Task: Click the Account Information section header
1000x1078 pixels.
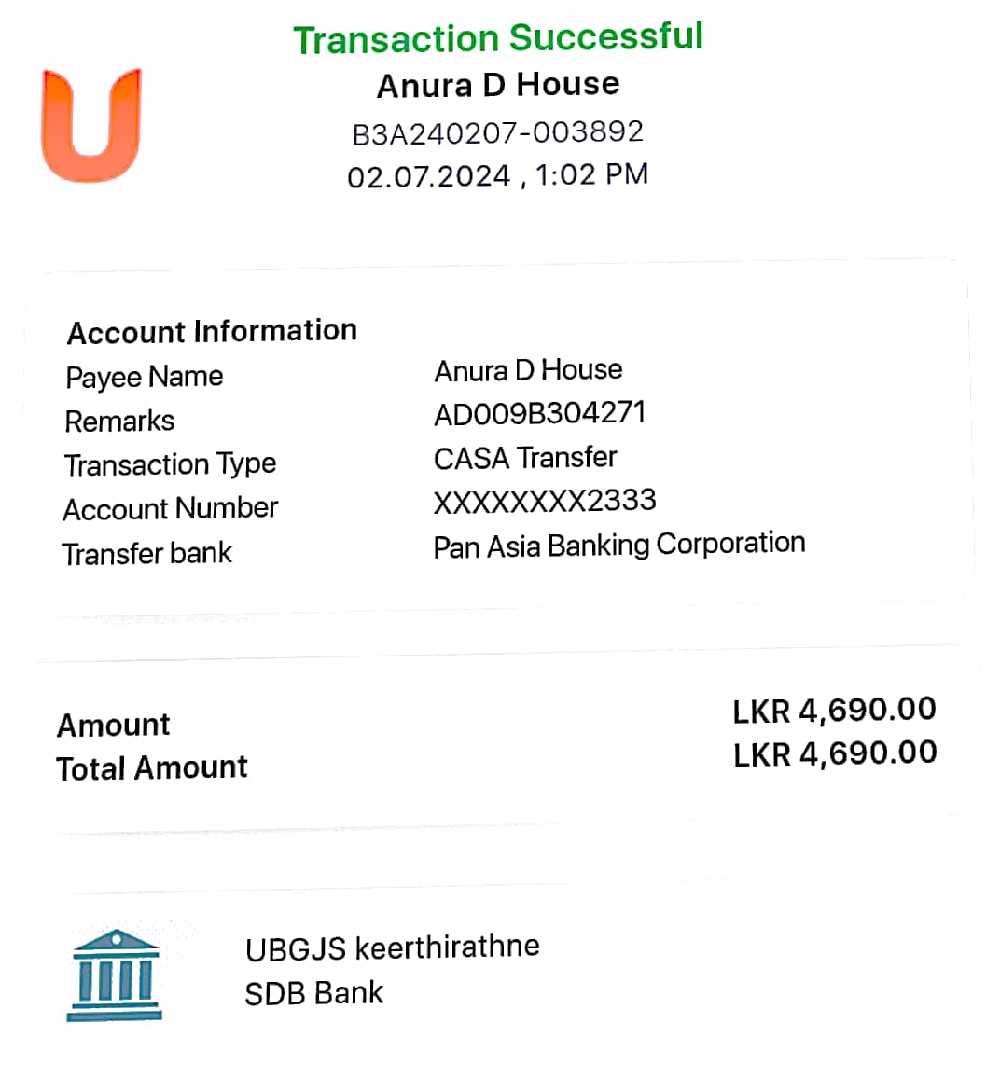Action: pos(211,331)
